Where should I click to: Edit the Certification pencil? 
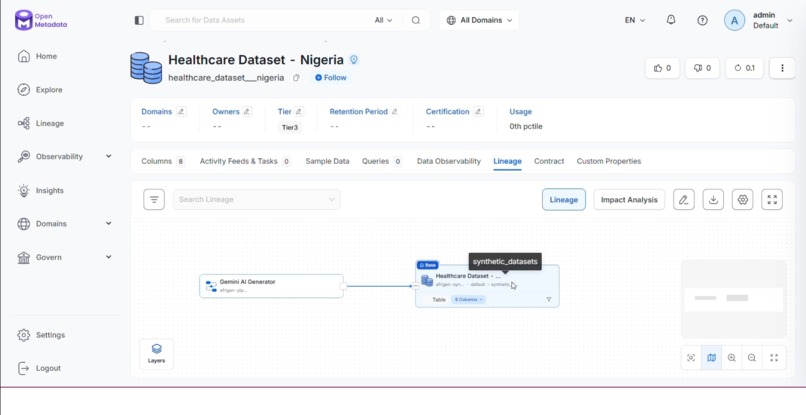(x=478, y=112)
